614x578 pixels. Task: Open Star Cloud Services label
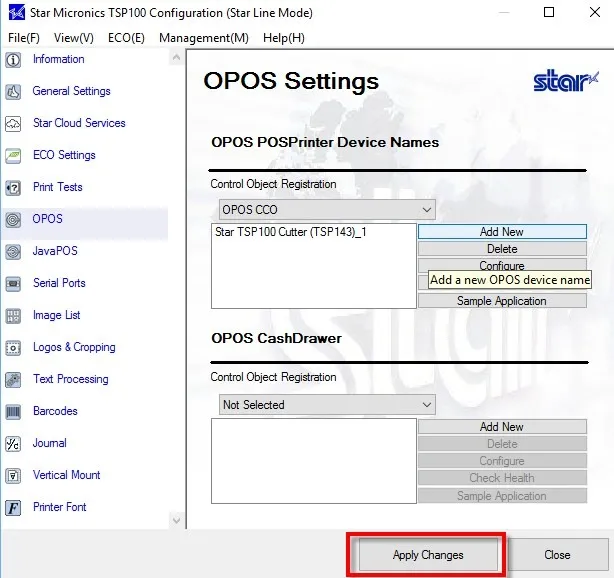pyautogui.click(x=79, y=123)
